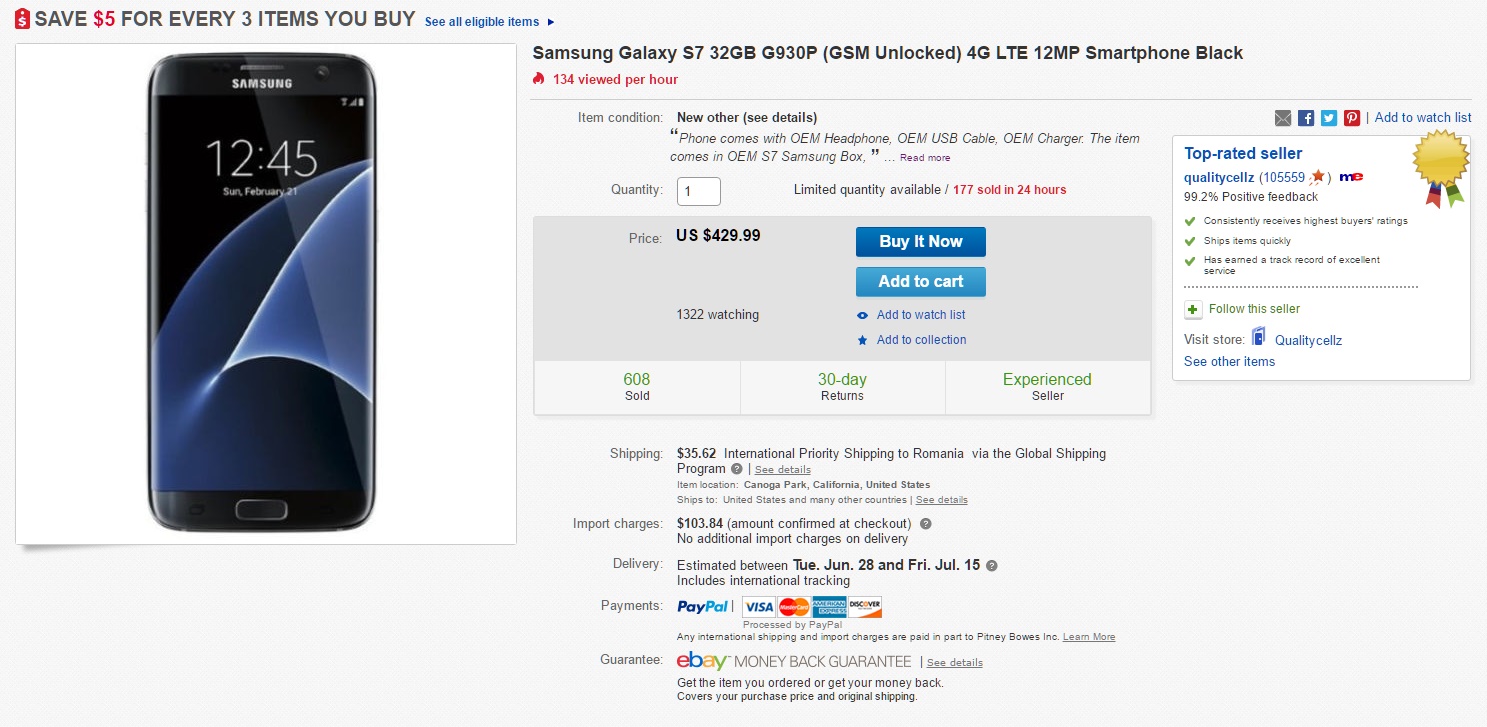Expand shipping See details link
Screen dimensions: 1487x727
782,469
